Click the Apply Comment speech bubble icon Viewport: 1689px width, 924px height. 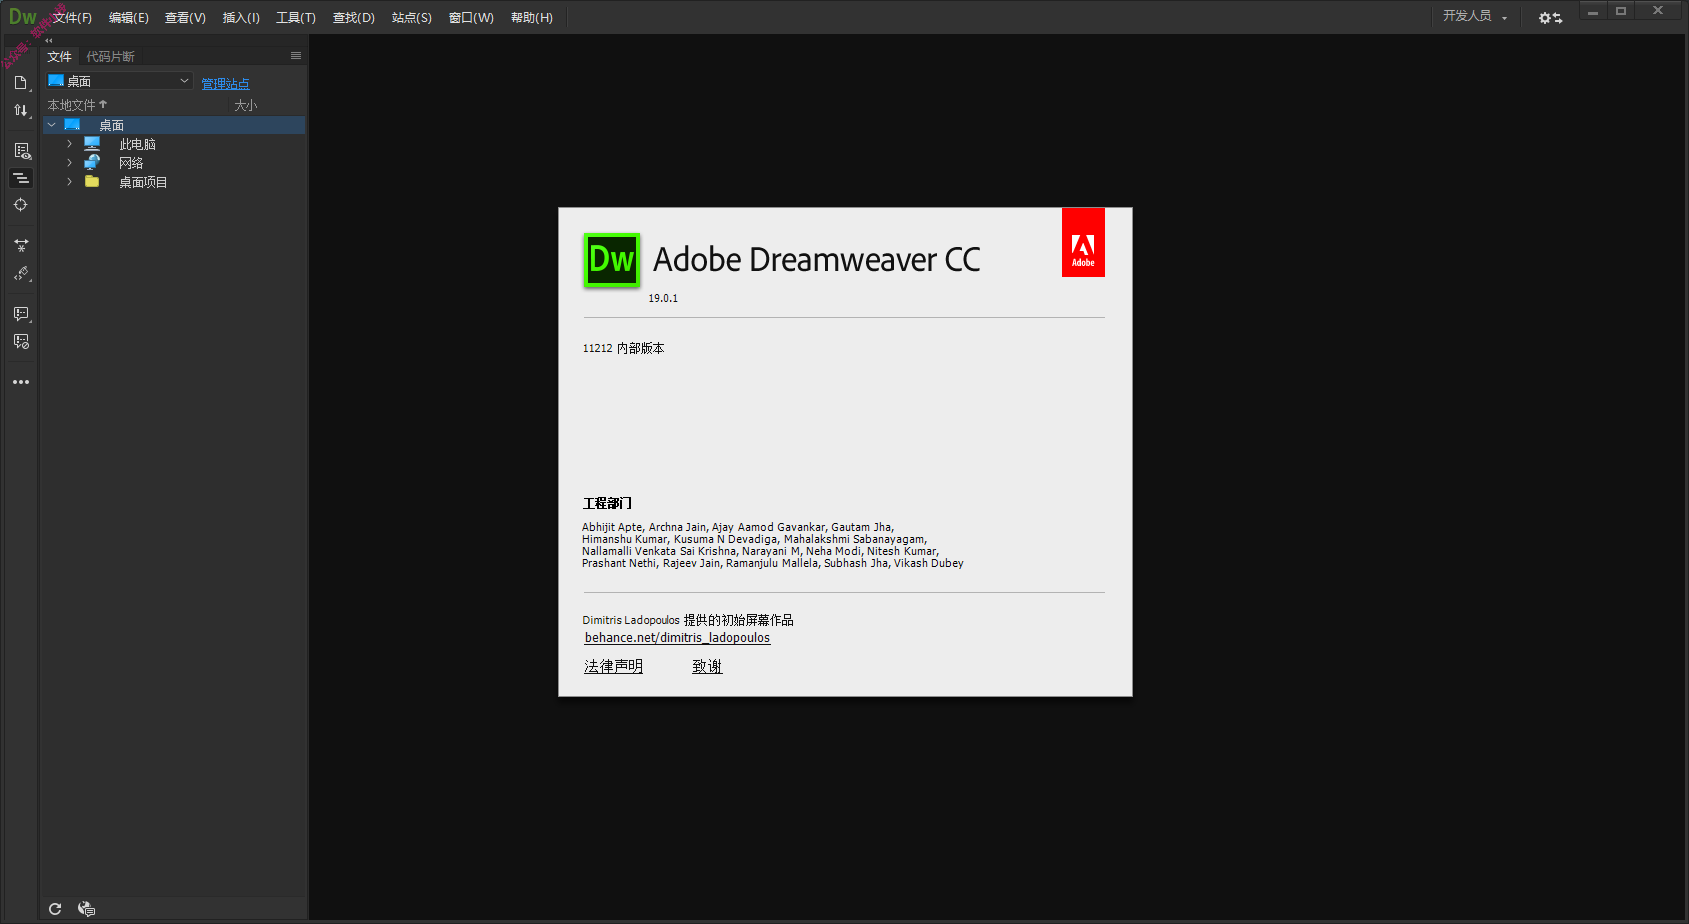pyautogui.click(x=21, y=314)
